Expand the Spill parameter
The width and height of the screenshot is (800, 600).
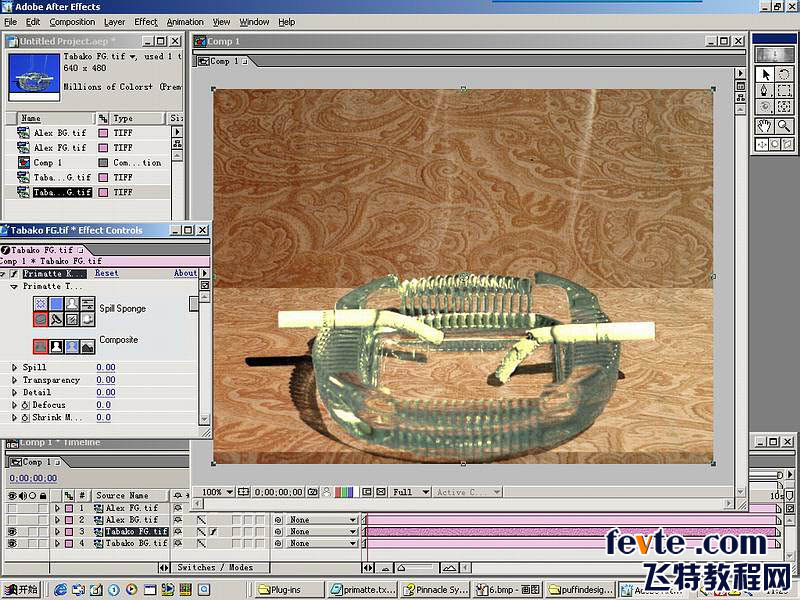point(14,367)
